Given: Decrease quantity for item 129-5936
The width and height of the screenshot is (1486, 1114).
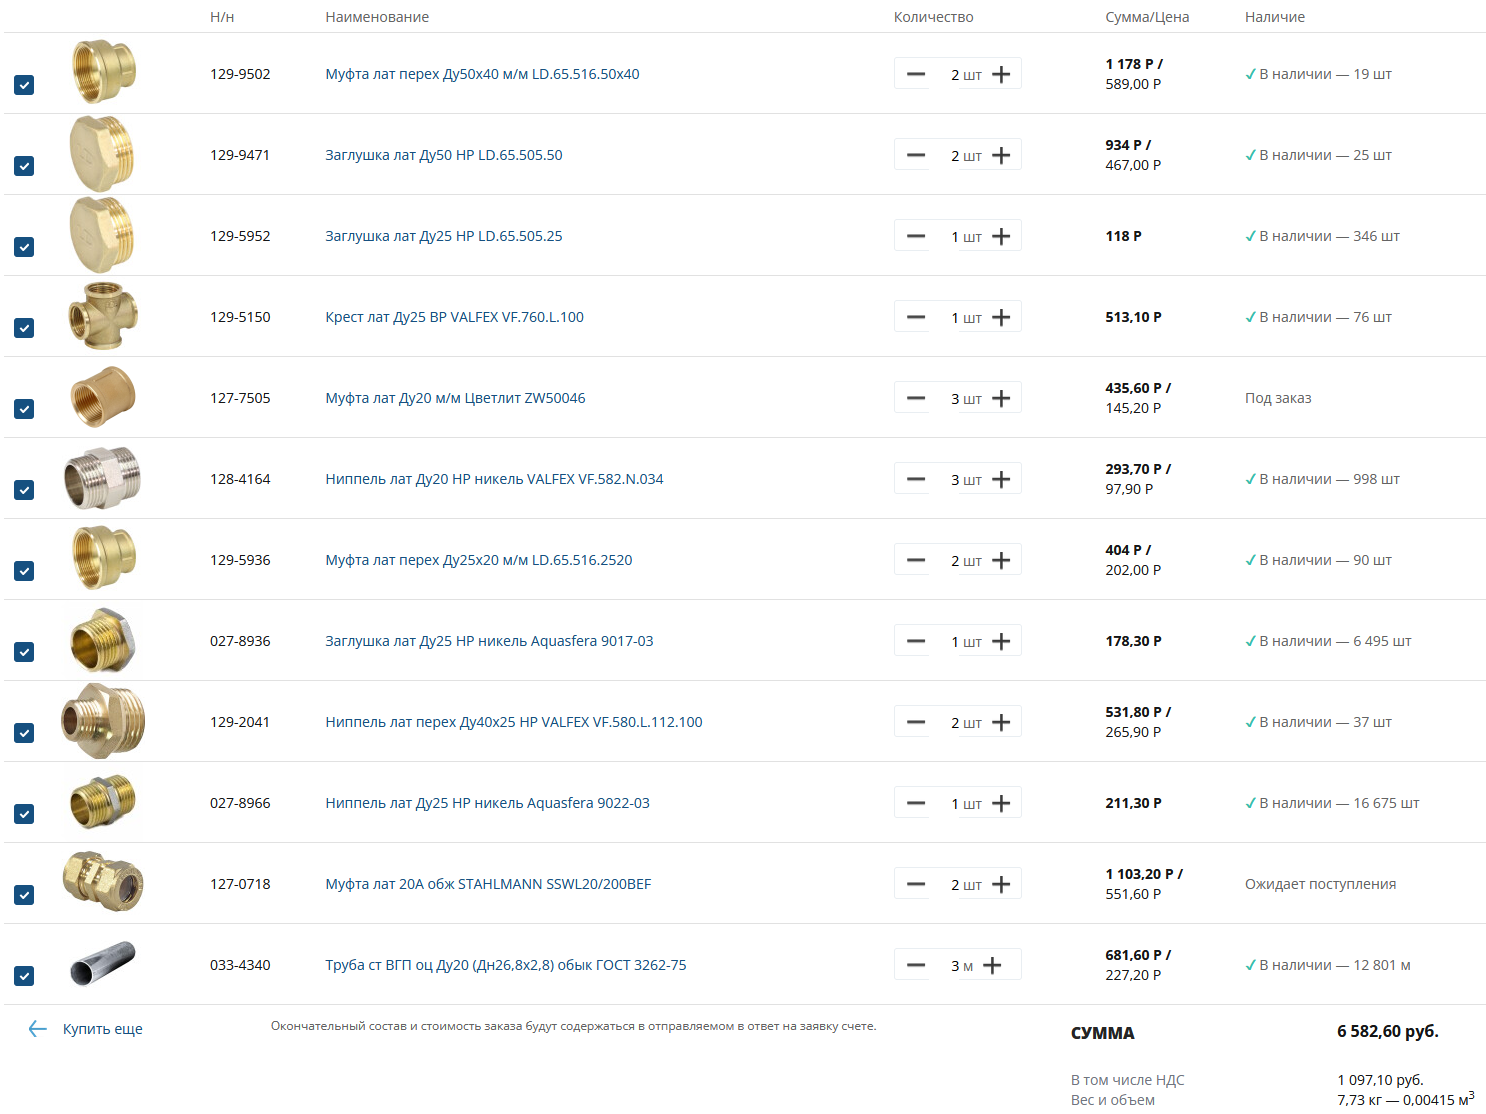Looking at the screenshot, I should click(x=916, y=560).
